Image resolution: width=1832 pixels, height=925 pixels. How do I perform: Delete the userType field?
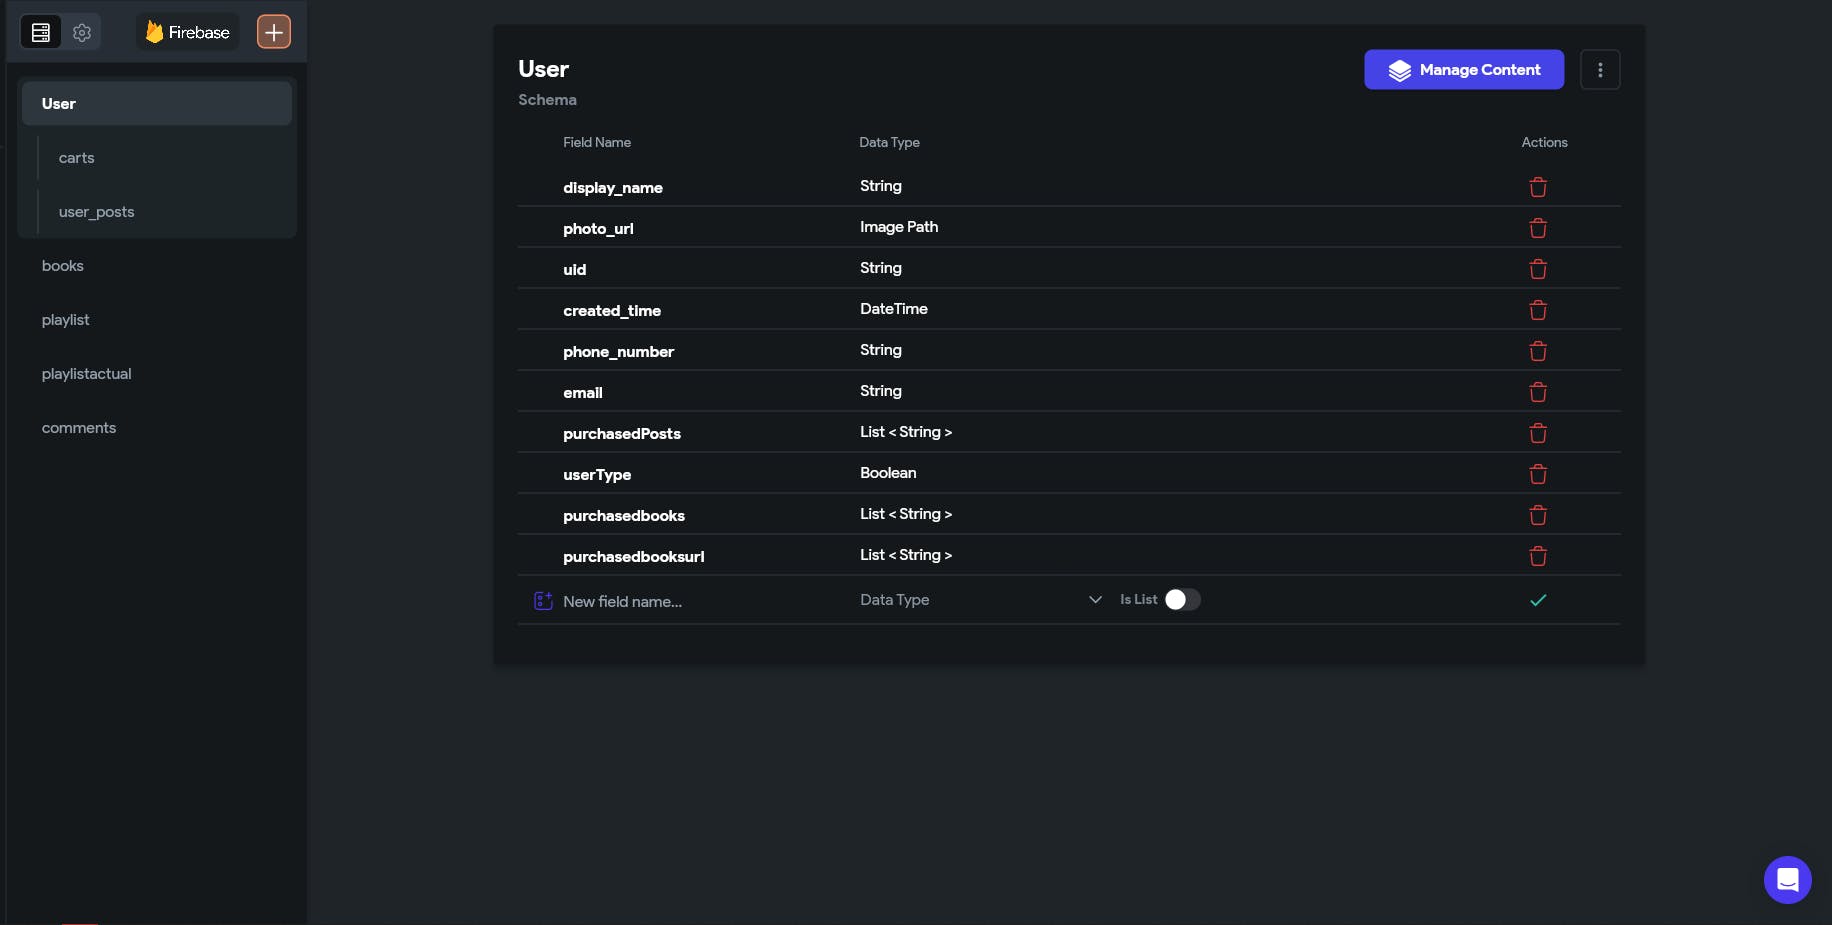coord(1538,474)
